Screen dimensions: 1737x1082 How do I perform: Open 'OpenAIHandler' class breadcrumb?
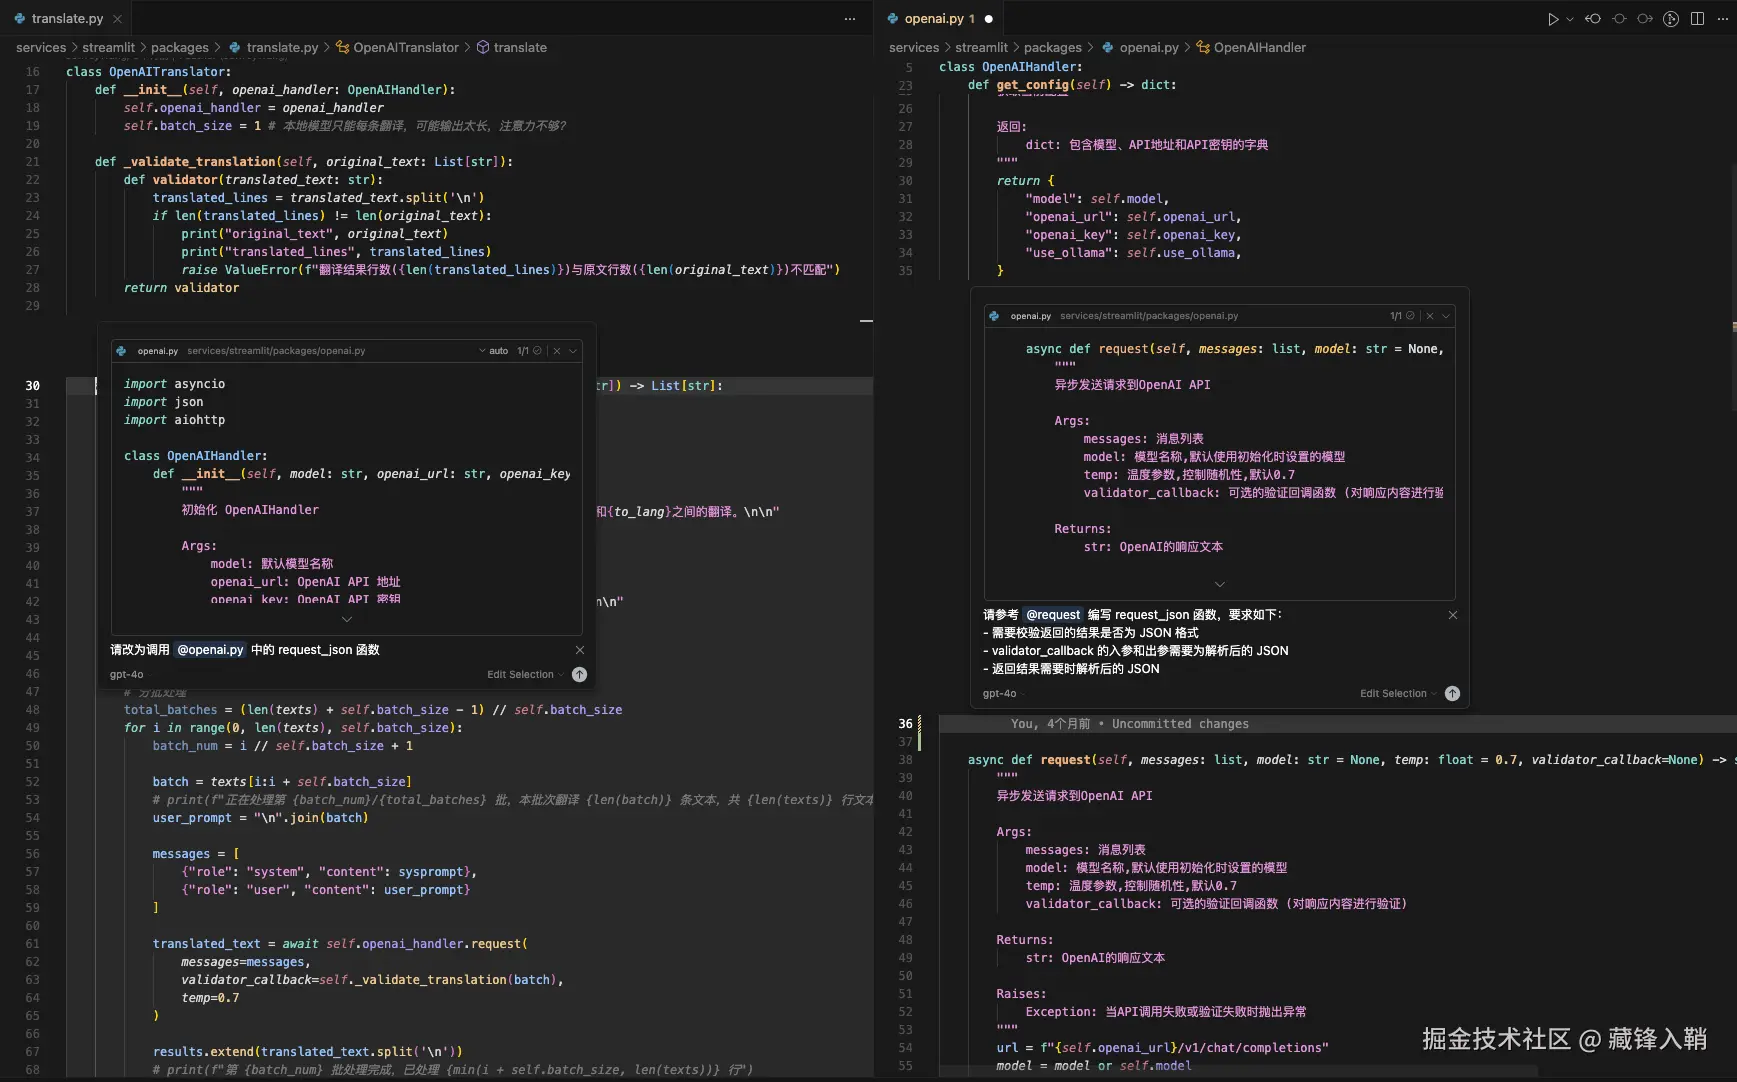[1252, 48]
